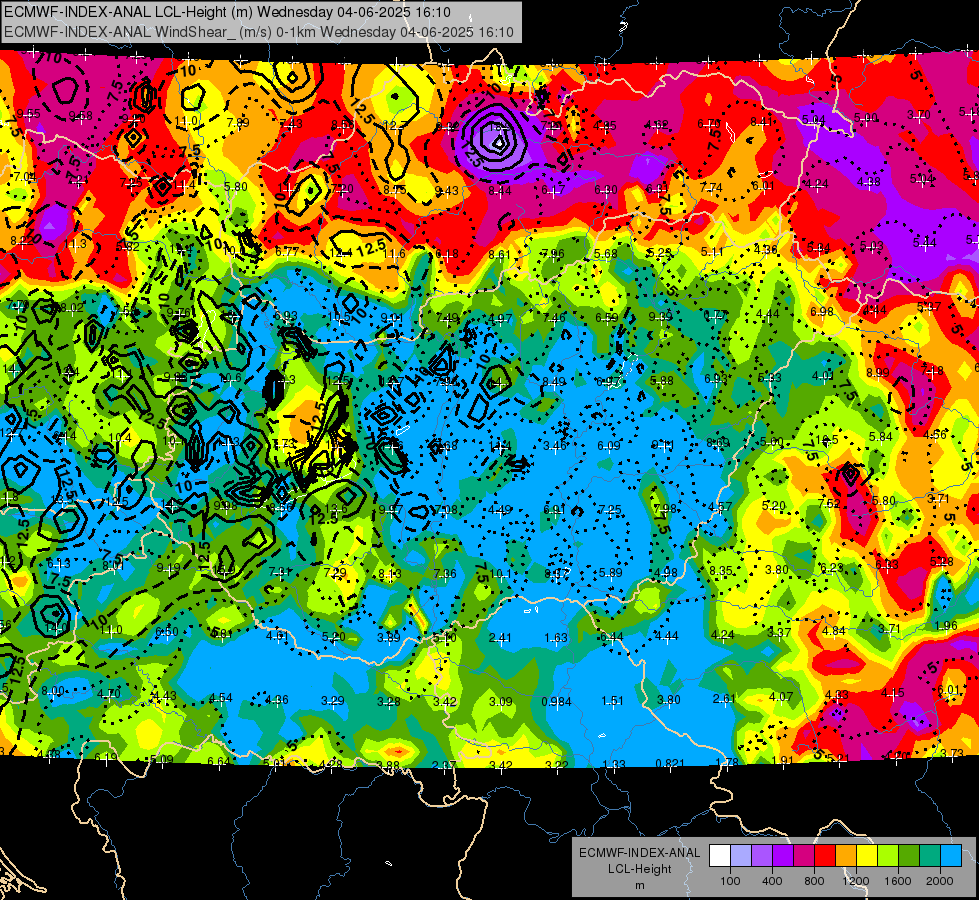Click the grid value '2.61'
Viewport: 979px width, 900px height.
tap(724, 698)
